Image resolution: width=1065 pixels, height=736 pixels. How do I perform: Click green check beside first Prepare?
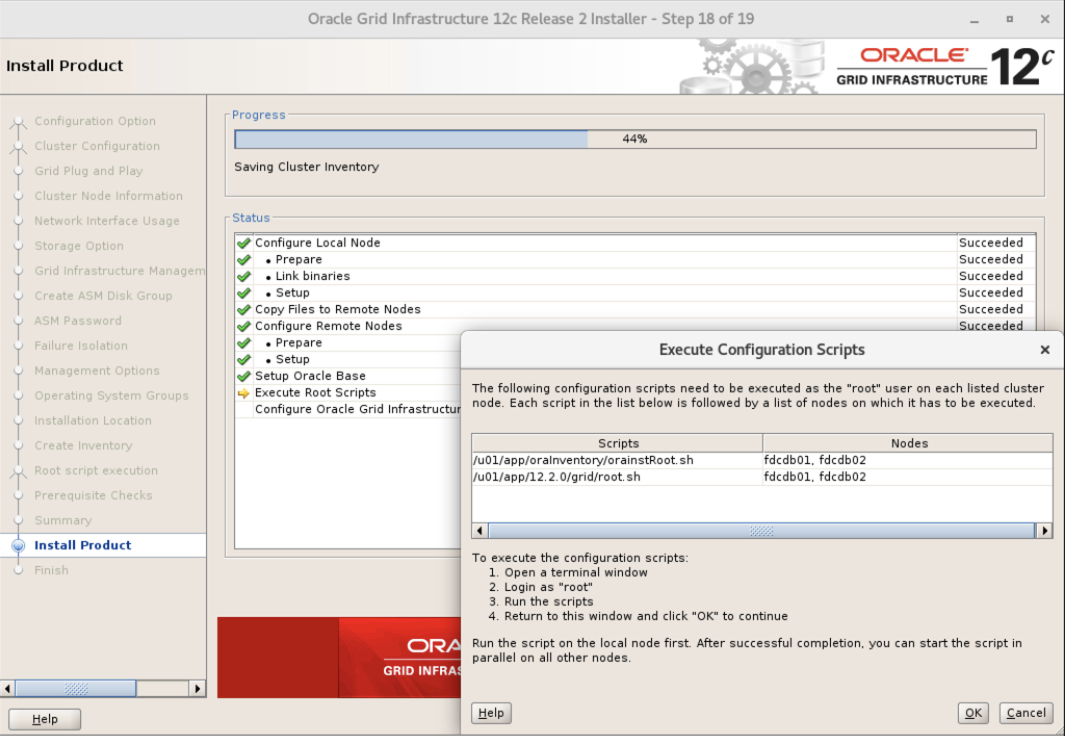(x=244, y=259)
